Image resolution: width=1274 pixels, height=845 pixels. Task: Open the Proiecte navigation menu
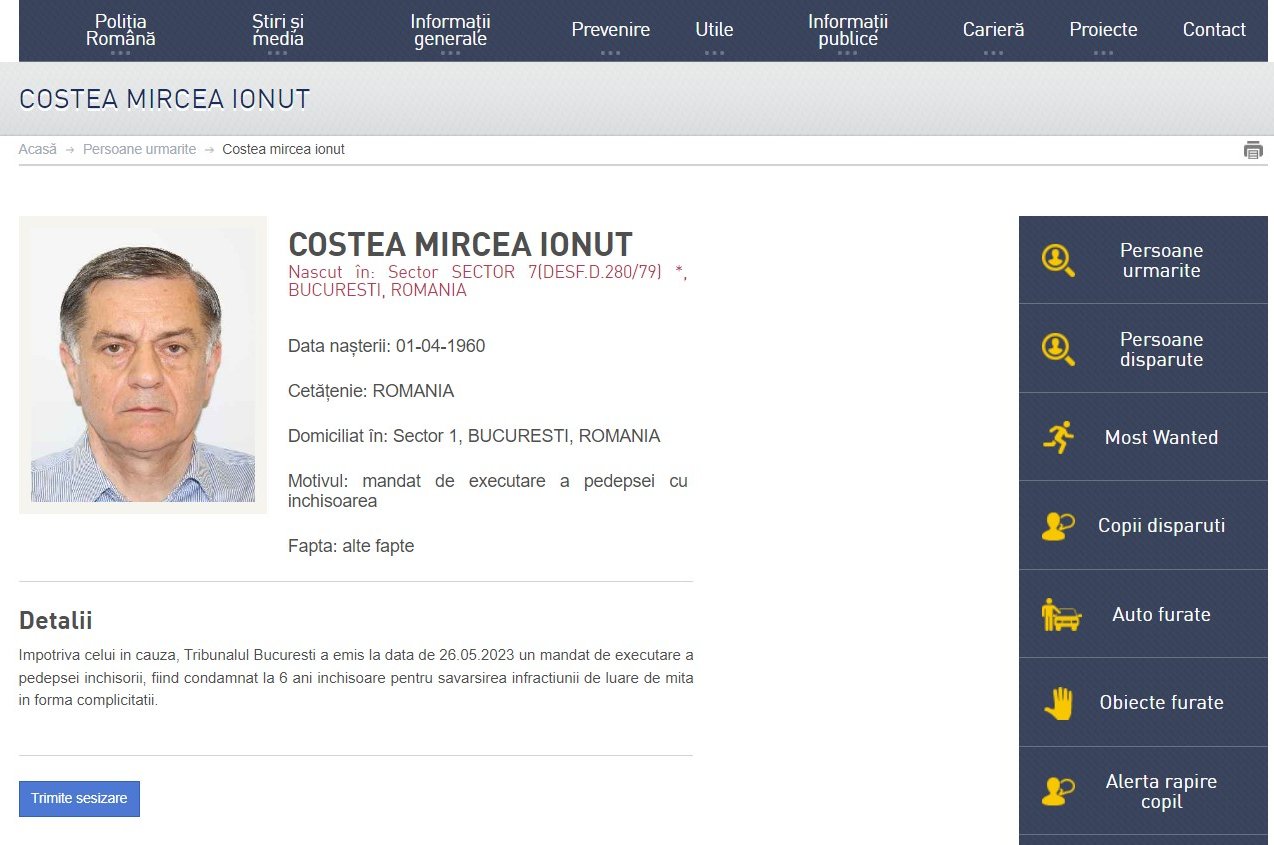click(1103, 31)
